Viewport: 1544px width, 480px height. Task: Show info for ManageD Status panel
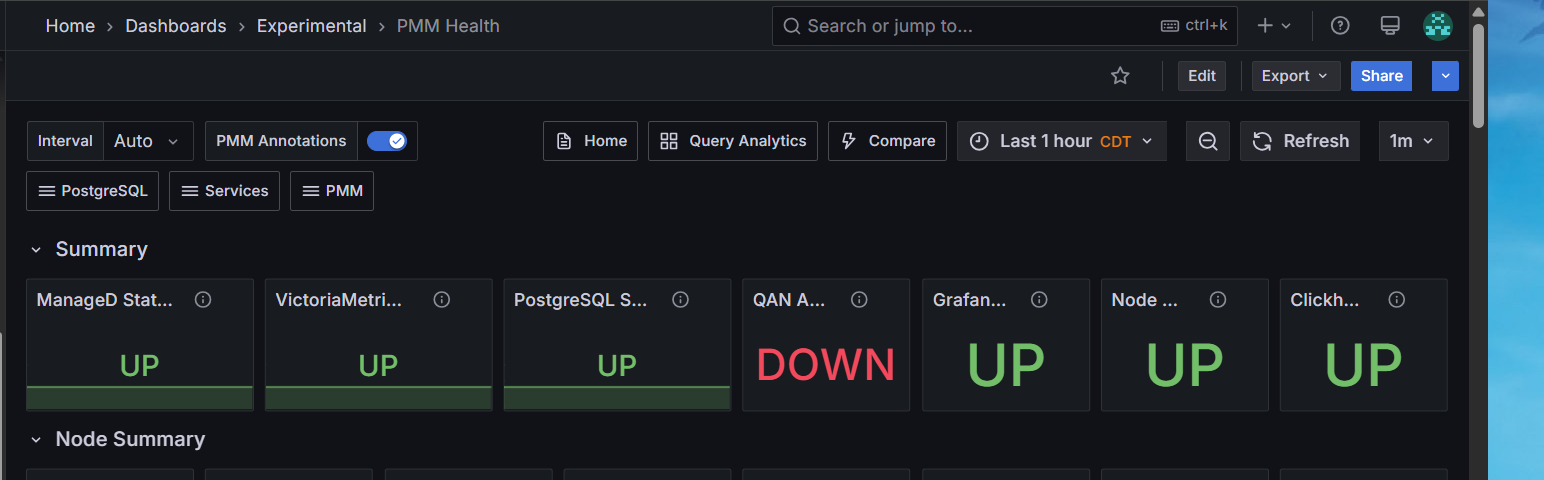point(203,299)
